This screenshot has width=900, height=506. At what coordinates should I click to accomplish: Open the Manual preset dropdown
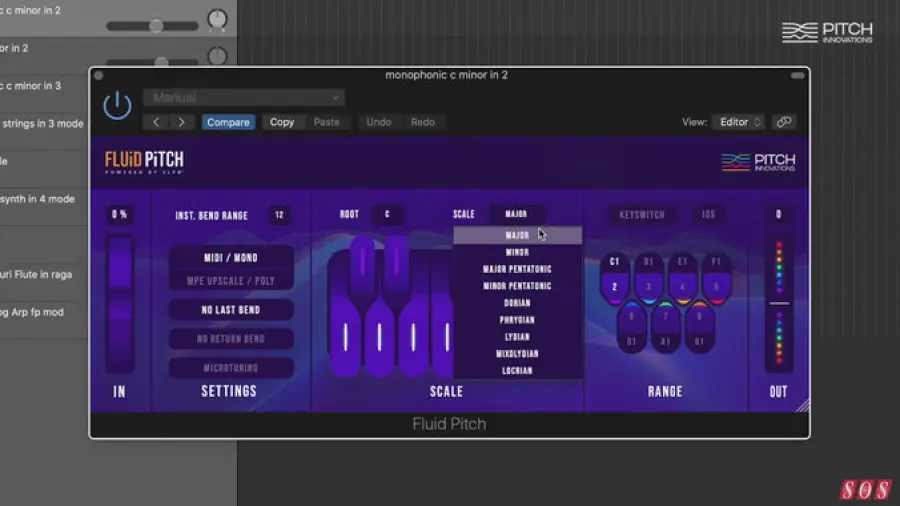[x=244, y=98]
